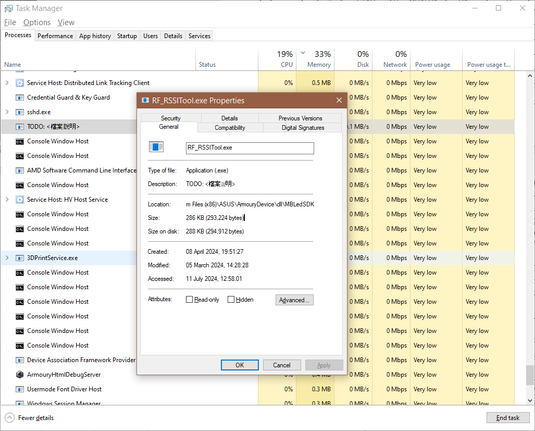Click the Console Window Host icon below TODO row
535x431 pixels.
pyautogui.click(x=20, y=141)
